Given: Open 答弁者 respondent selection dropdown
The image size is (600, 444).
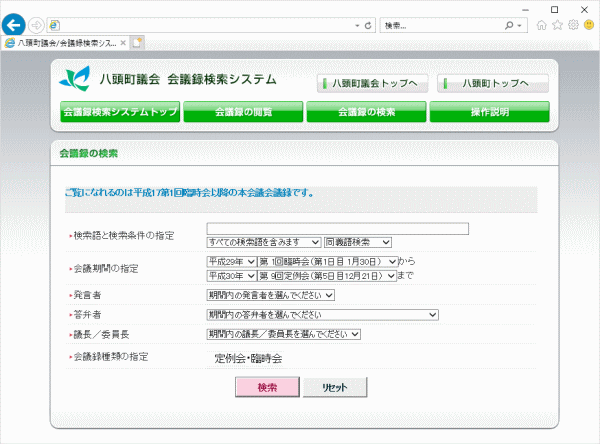Looking at the screenshot, I should (x=323, y=315).
